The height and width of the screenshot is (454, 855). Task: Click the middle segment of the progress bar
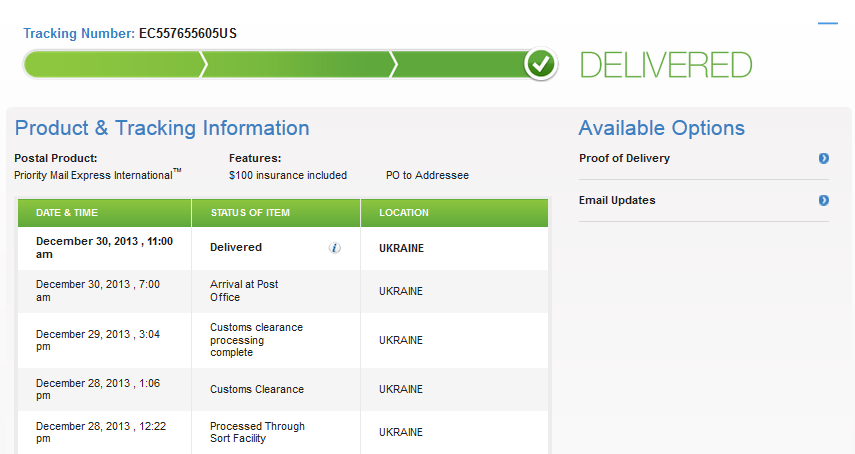[x=298, y=65]
